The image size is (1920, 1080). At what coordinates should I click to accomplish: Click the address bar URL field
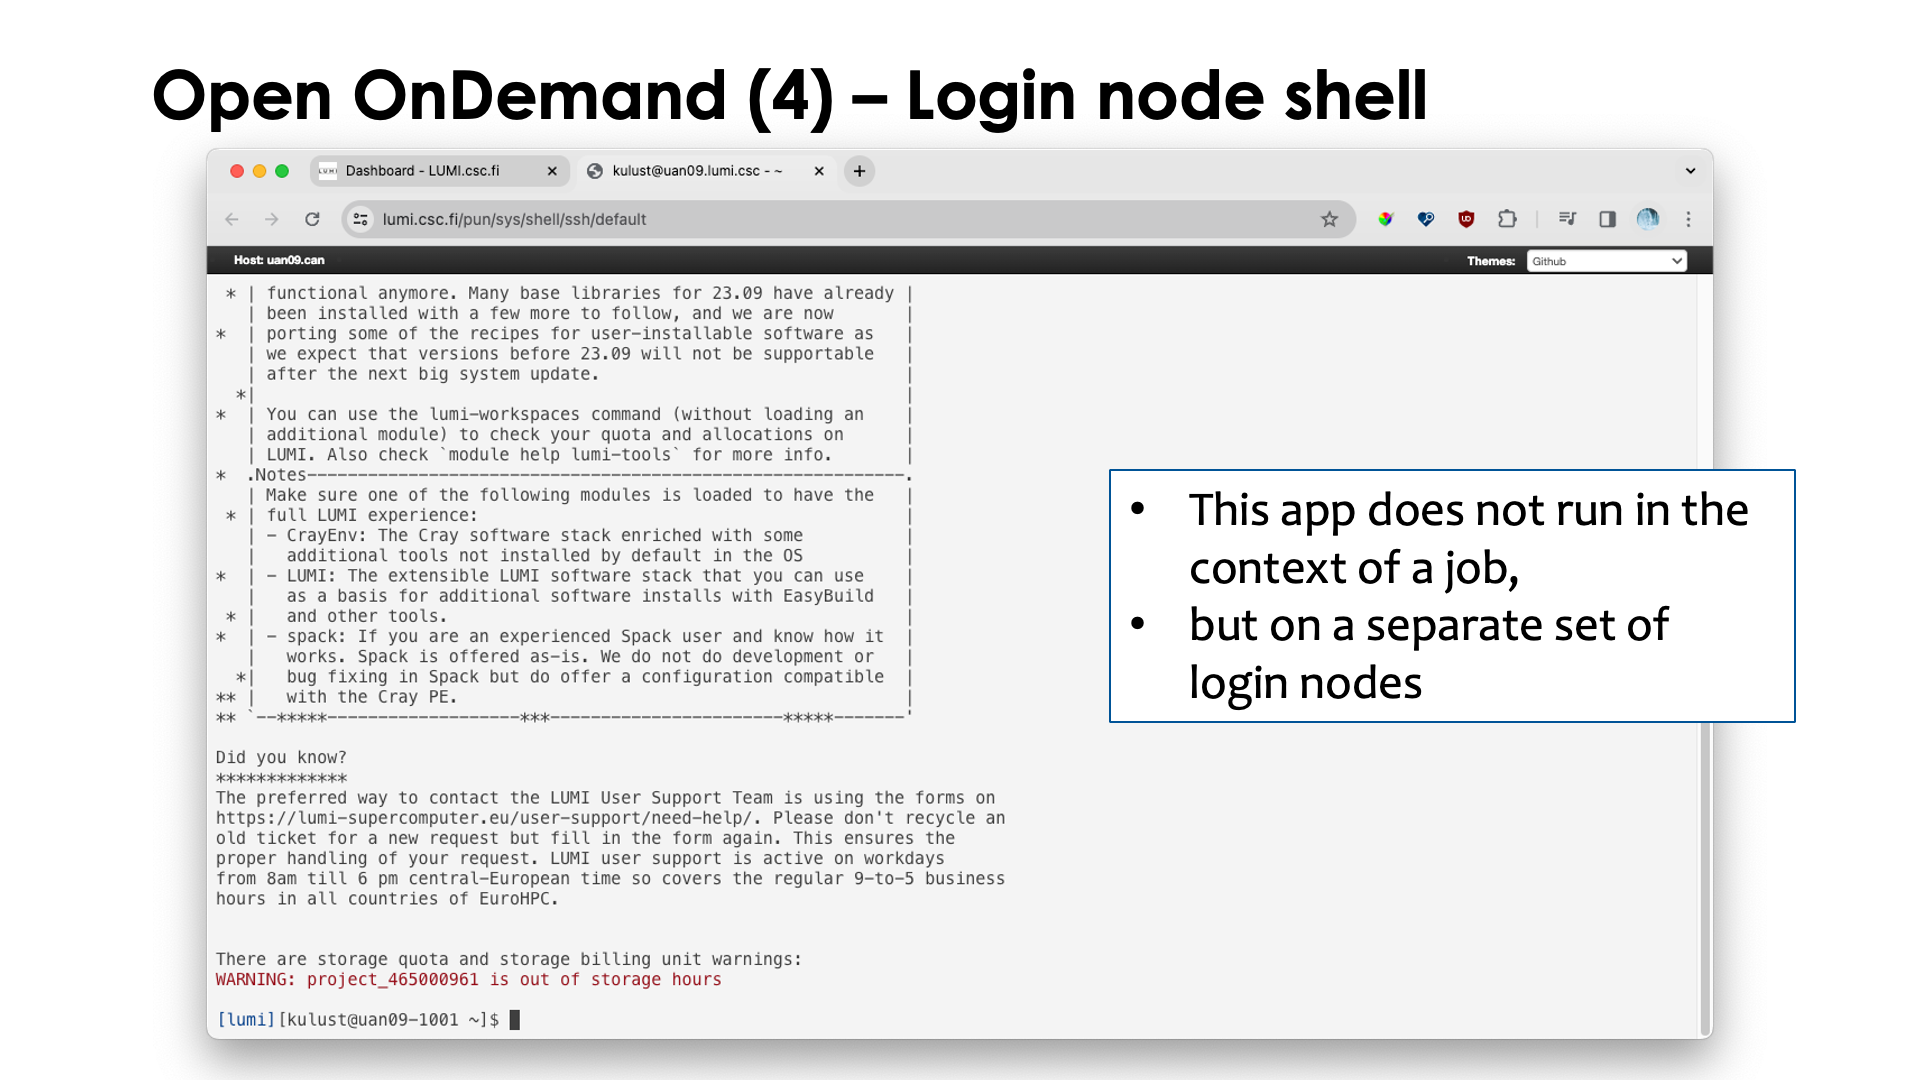(848, 219)
